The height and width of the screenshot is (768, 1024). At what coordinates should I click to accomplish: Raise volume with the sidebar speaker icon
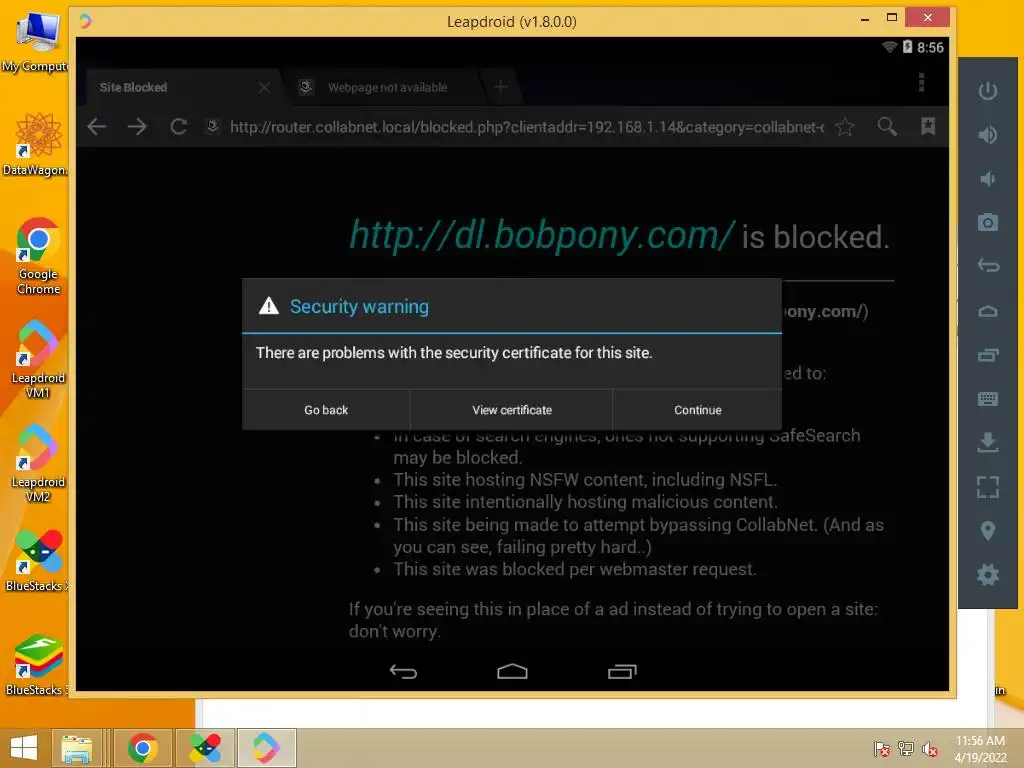point(987,135)
